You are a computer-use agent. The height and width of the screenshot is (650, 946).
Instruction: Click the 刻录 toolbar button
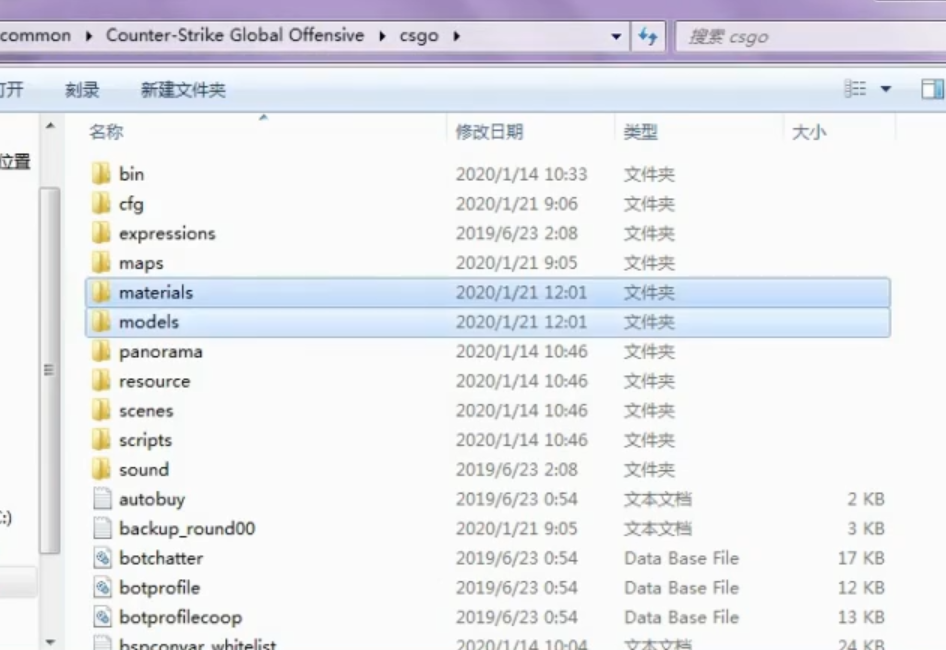point(82,90)
